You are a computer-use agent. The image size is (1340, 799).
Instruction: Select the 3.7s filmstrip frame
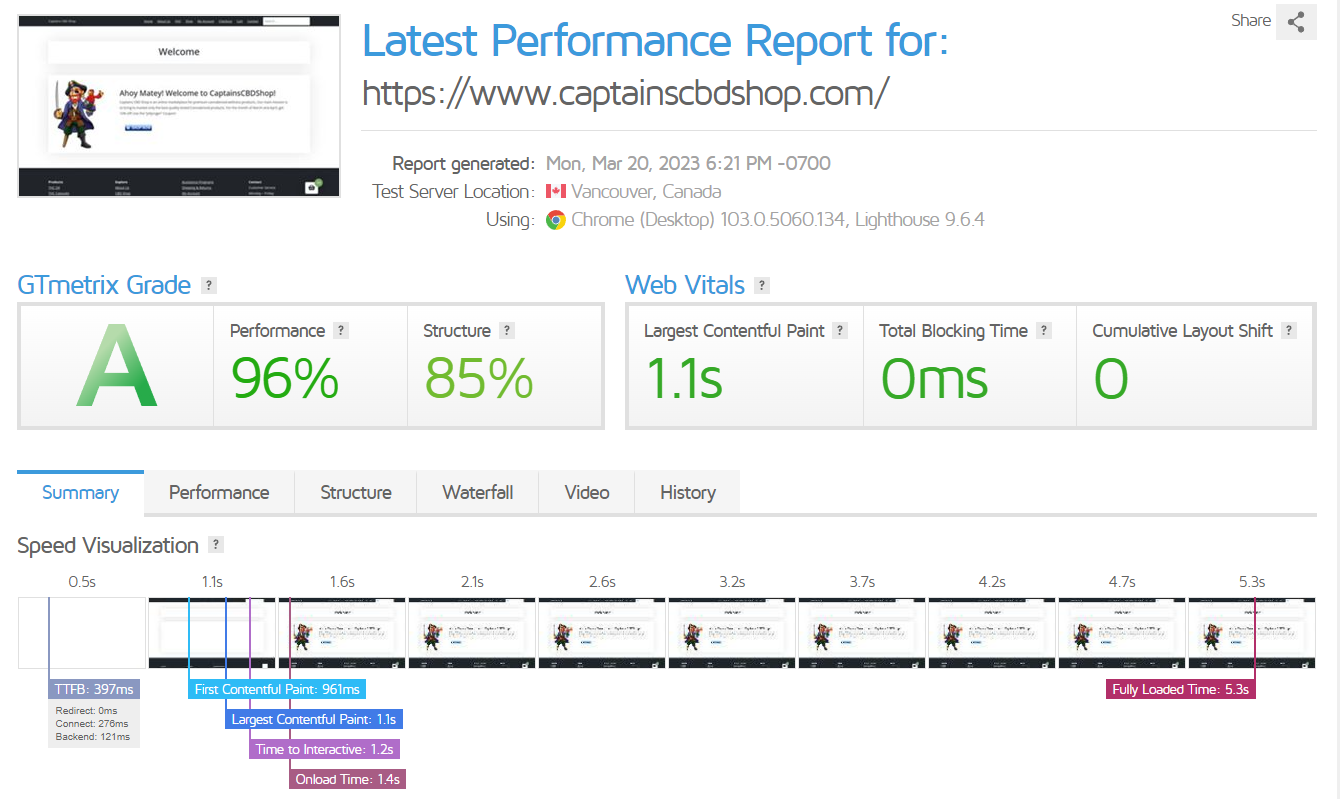coord(862,633)
